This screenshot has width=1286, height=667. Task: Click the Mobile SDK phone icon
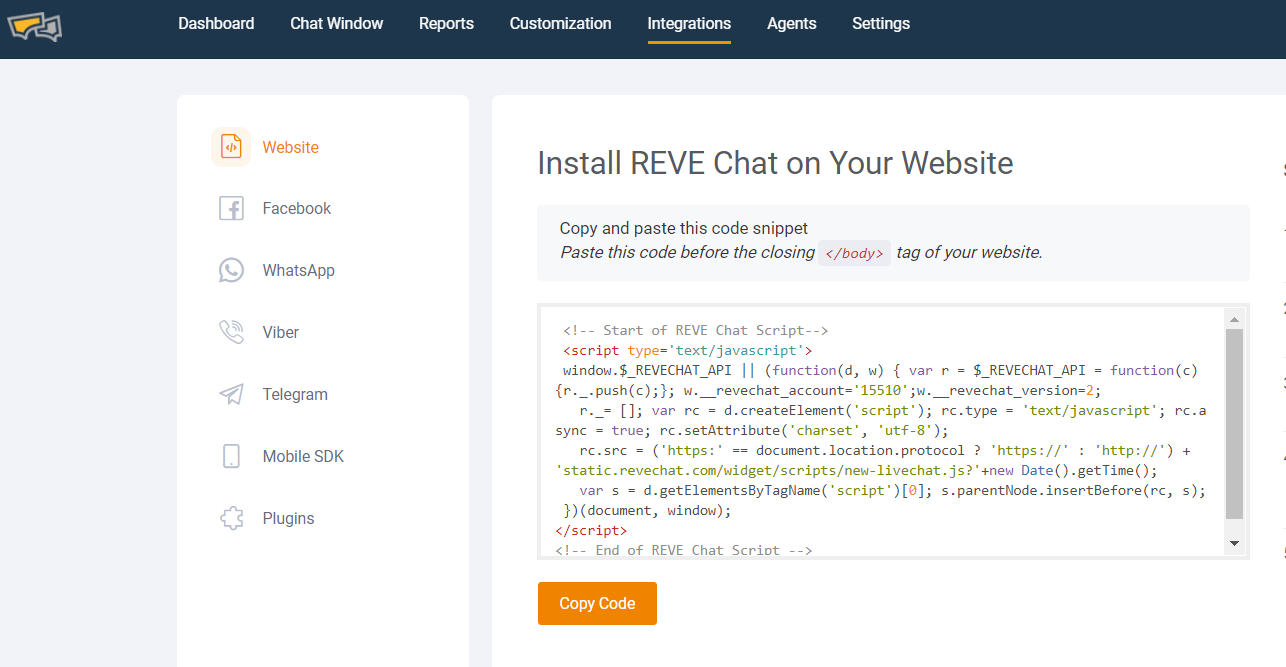[231, 456]
